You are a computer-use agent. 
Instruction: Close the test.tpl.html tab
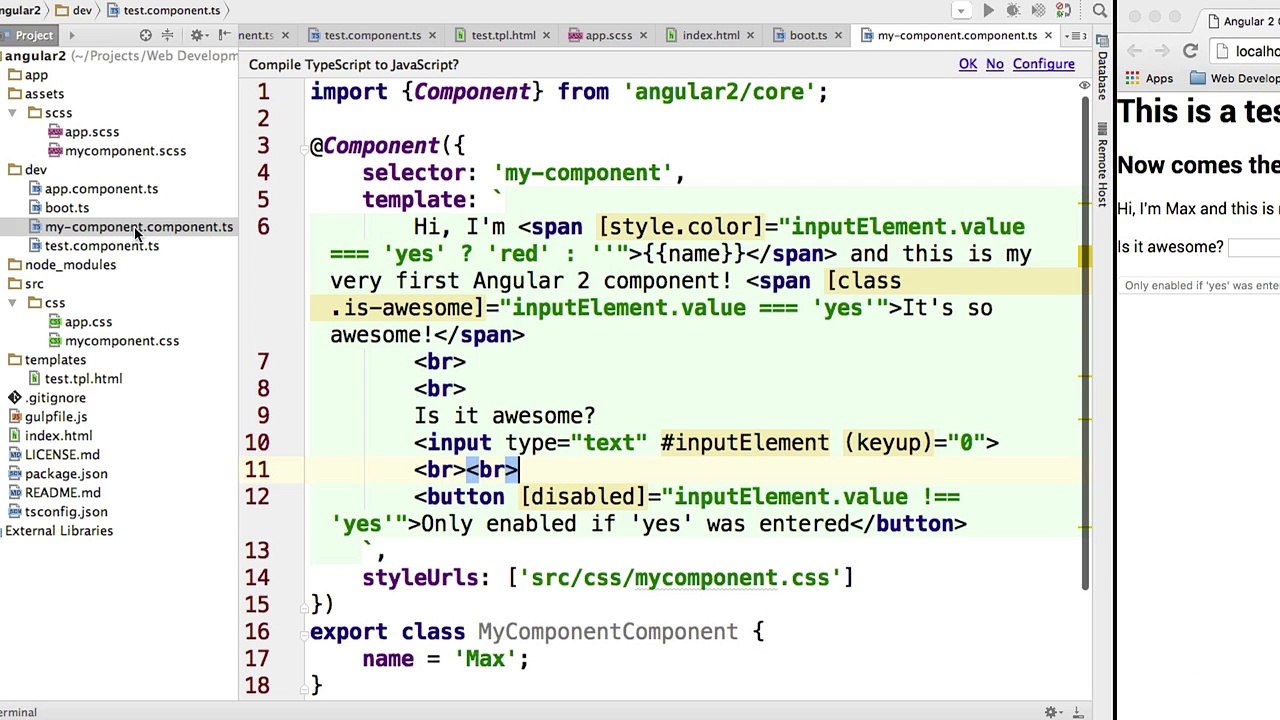544,35
